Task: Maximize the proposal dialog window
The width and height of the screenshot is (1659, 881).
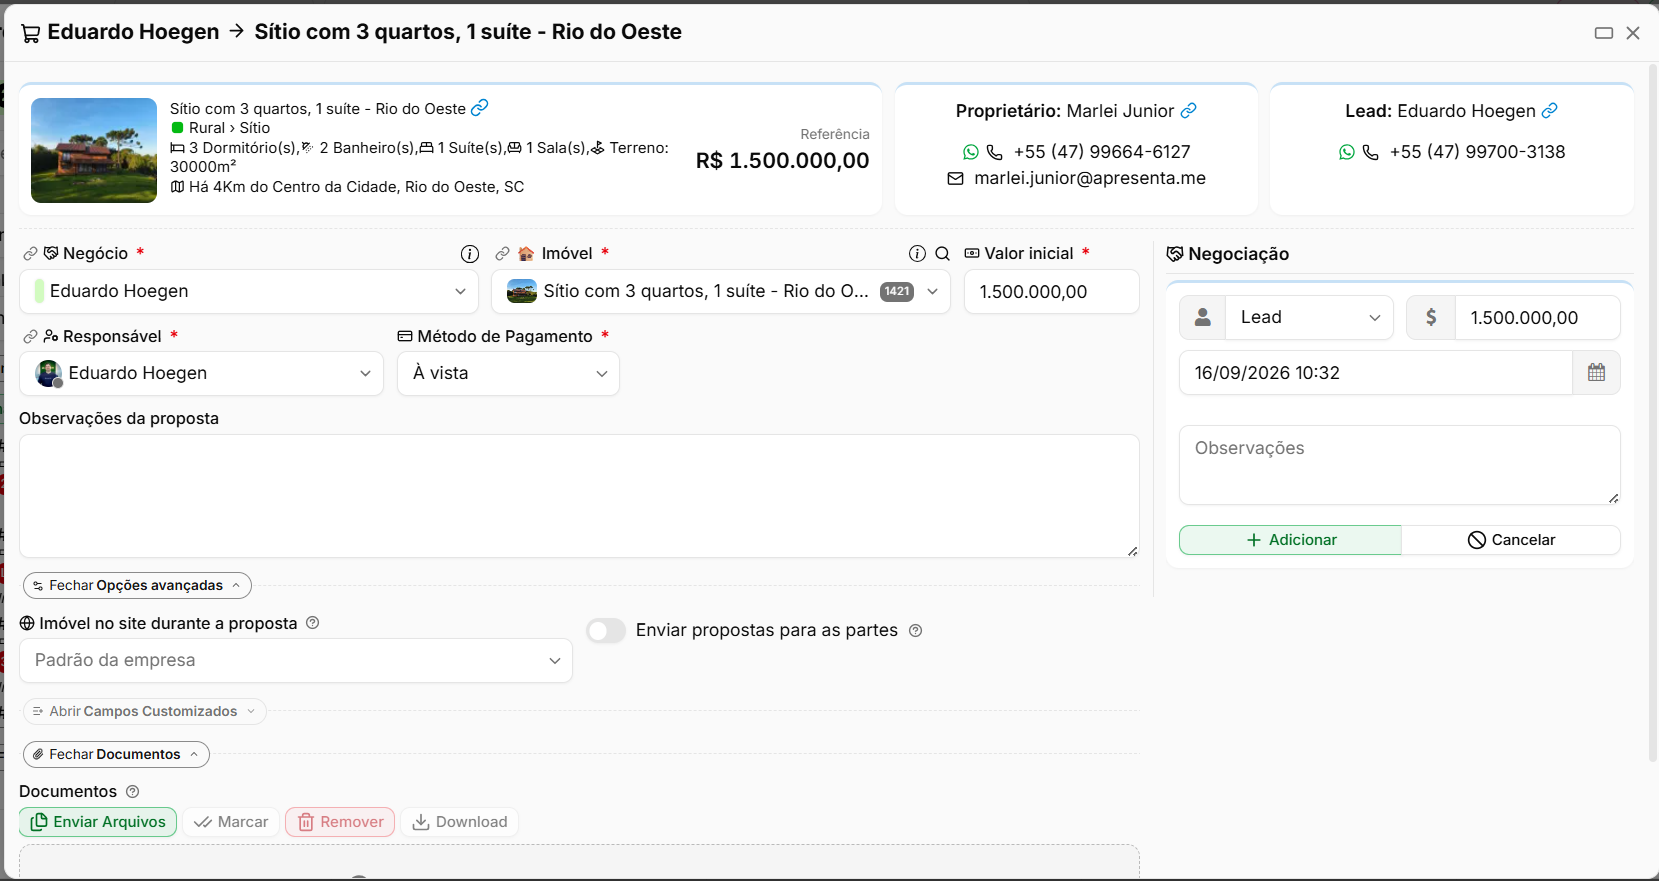Action: tap(1604, 33)
